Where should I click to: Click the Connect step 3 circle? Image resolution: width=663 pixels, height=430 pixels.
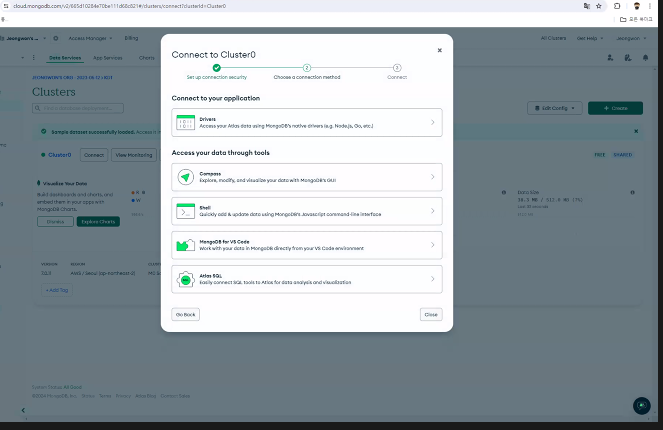pos(397,68)
